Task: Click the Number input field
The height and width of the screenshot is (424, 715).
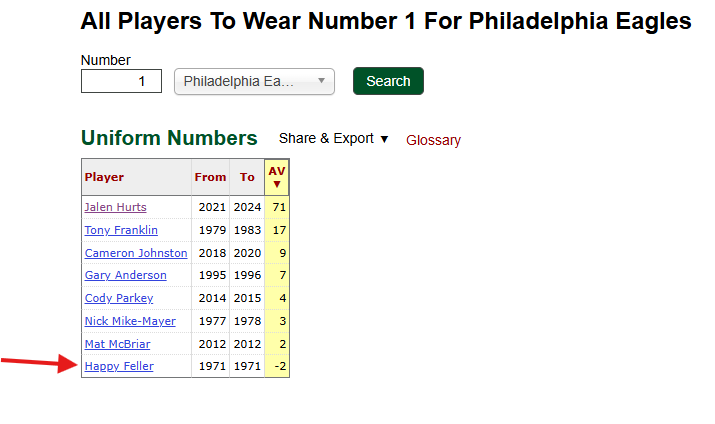Action: (121, 81)
